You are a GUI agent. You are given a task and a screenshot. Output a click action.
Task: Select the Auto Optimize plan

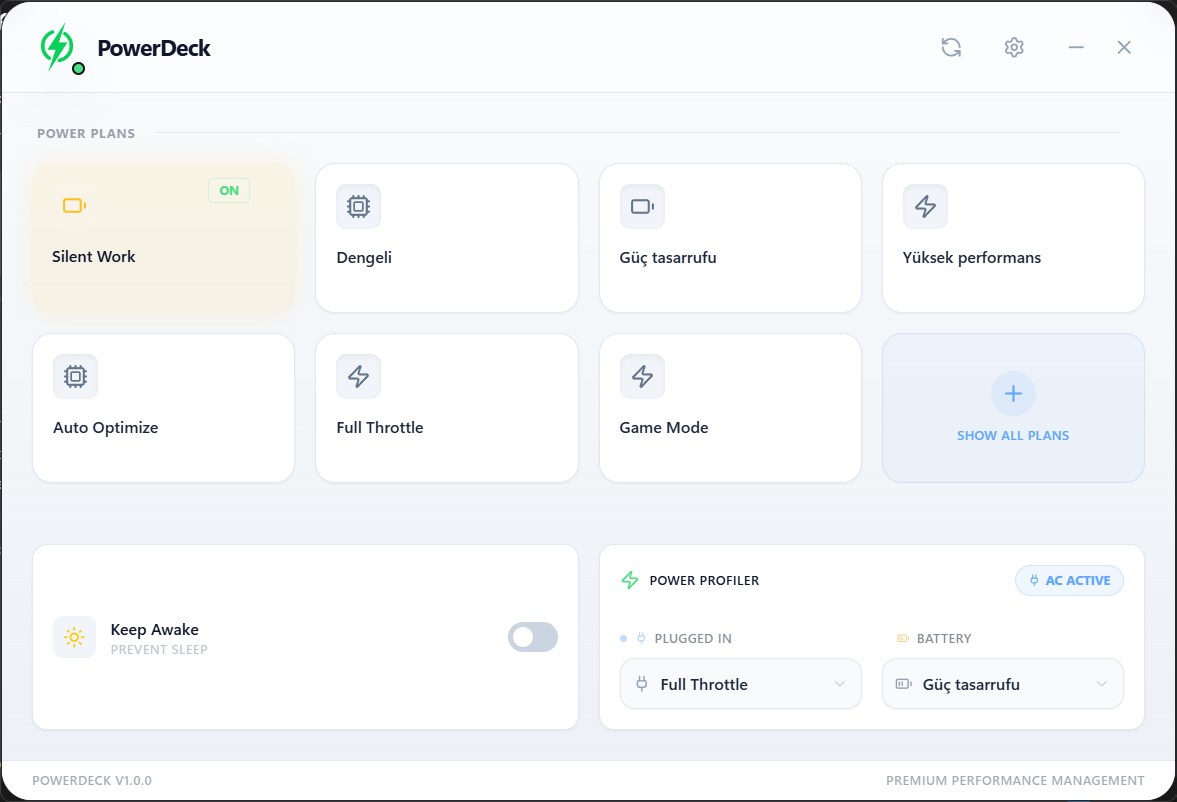(164, 408)
